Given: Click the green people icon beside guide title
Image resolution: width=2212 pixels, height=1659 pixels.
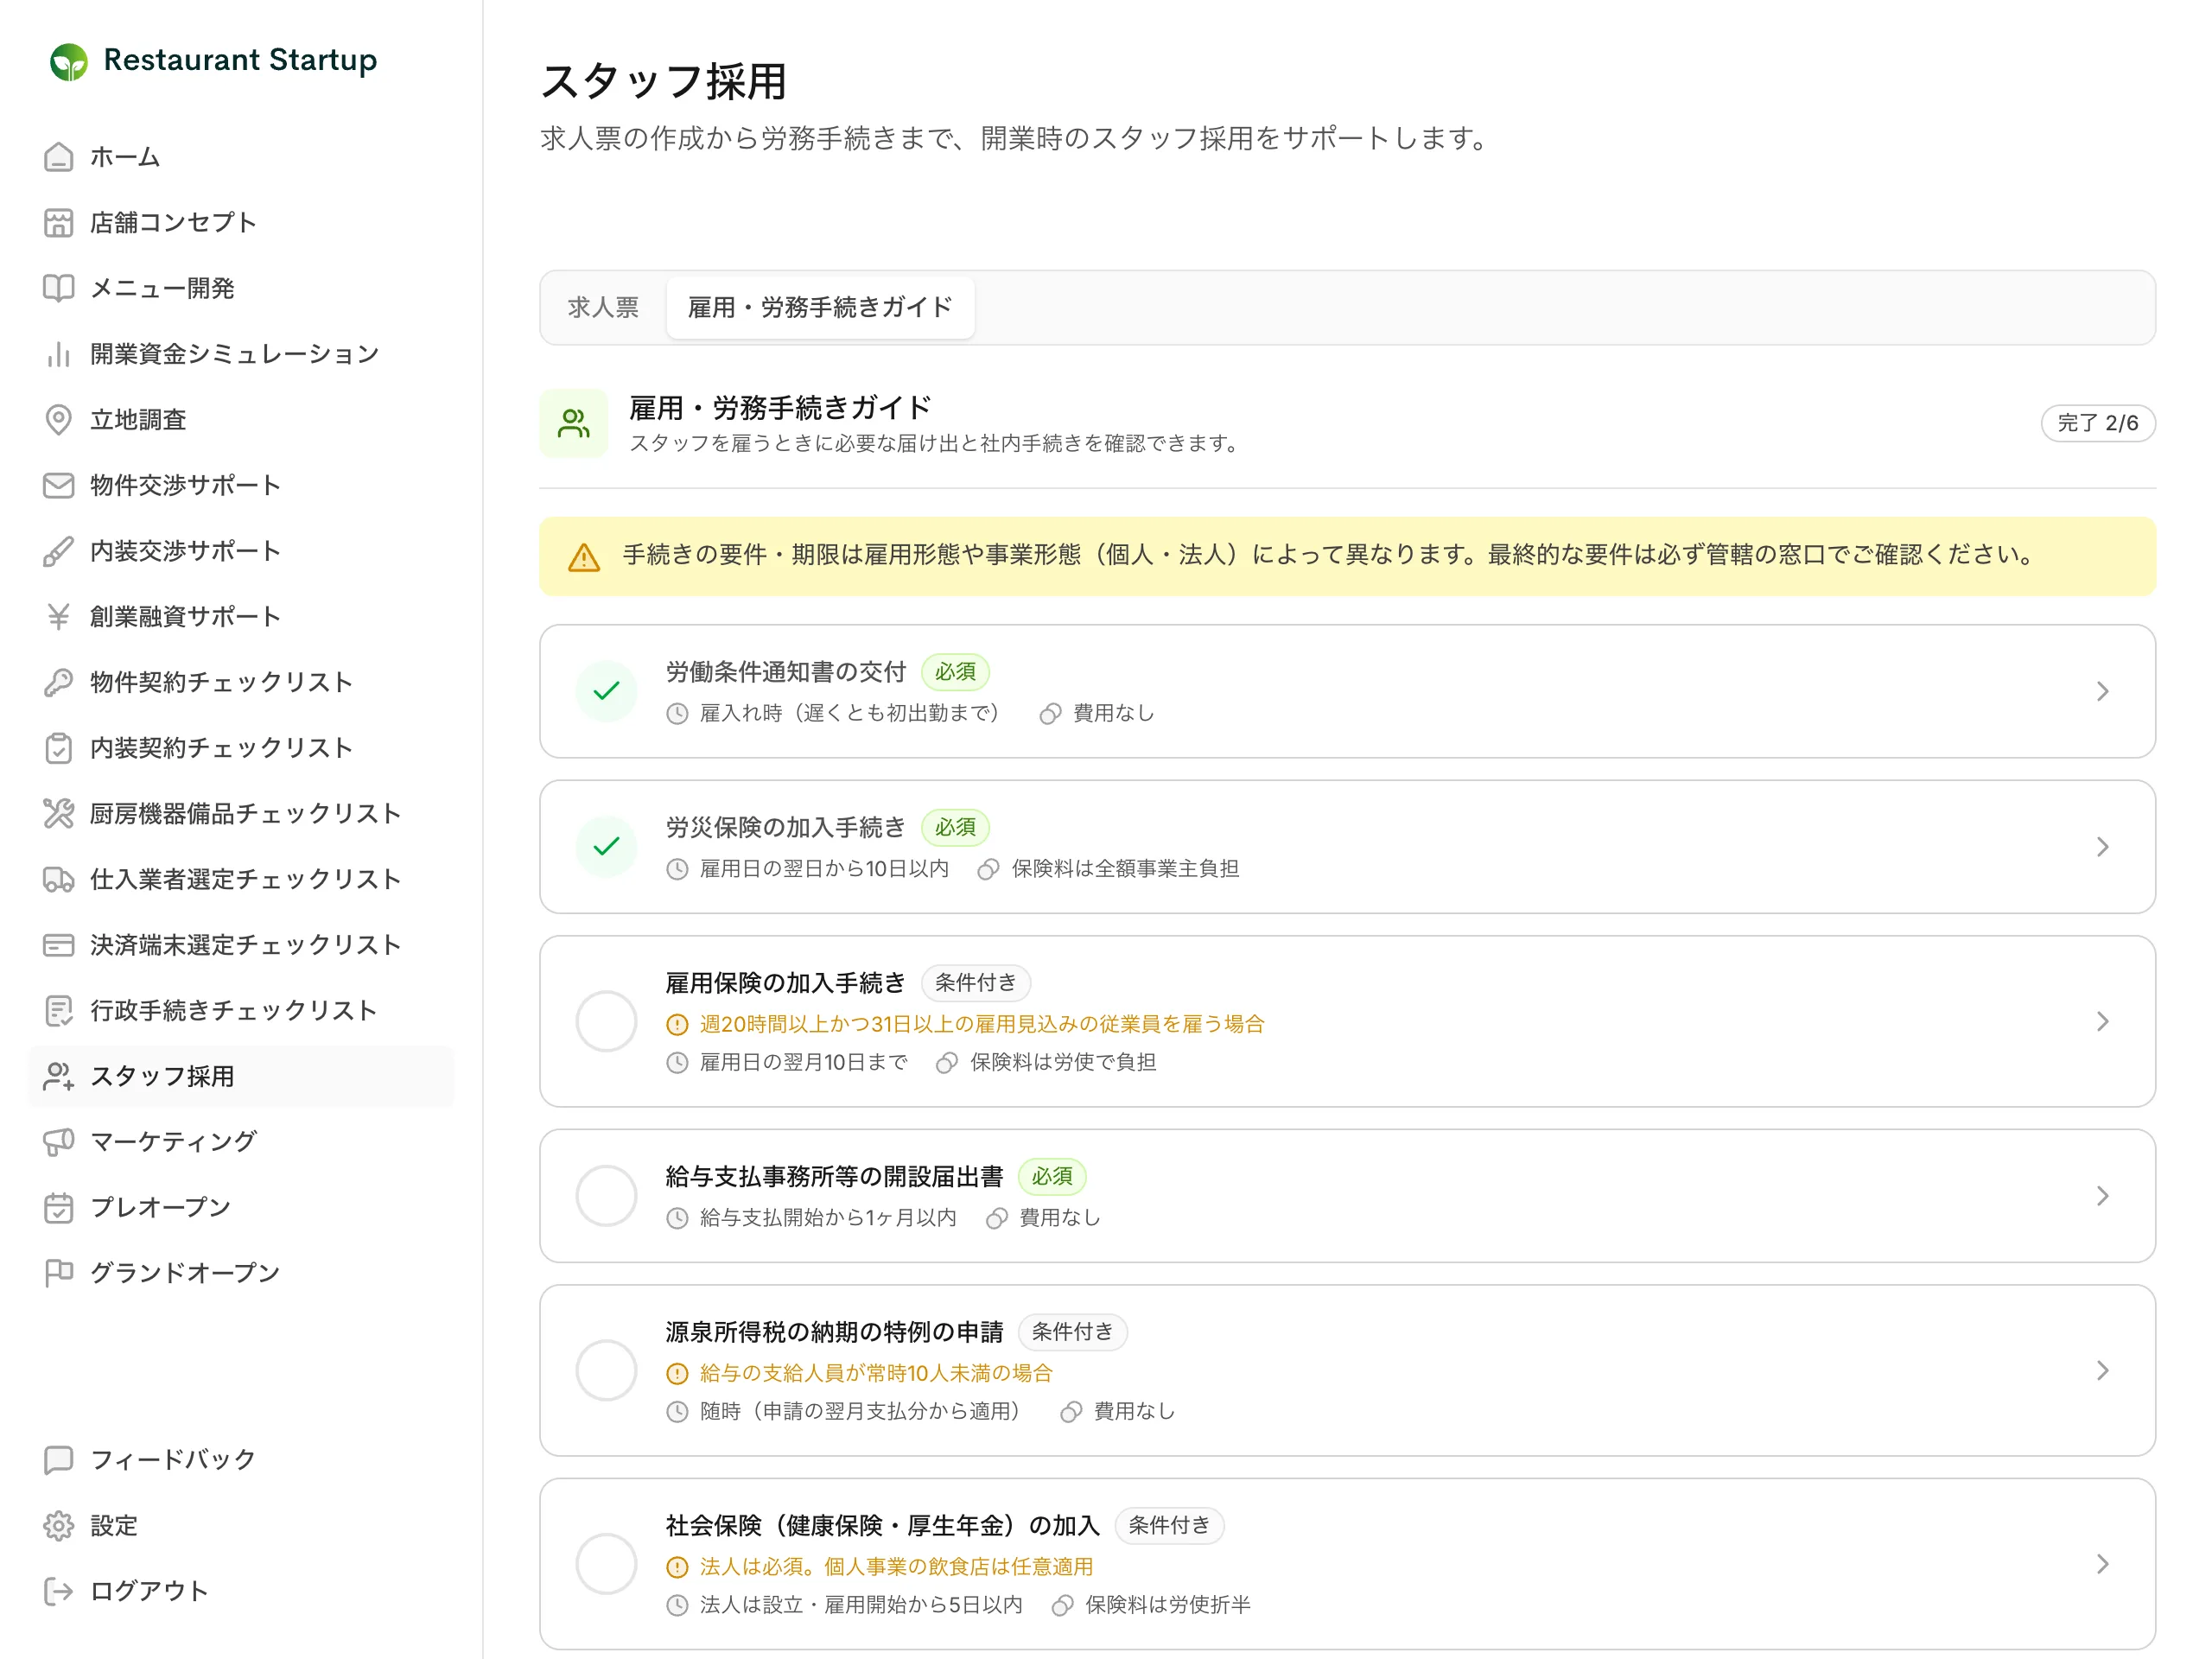Looking at the screenshot, I should pyautogui.click(x=573, y=423).
